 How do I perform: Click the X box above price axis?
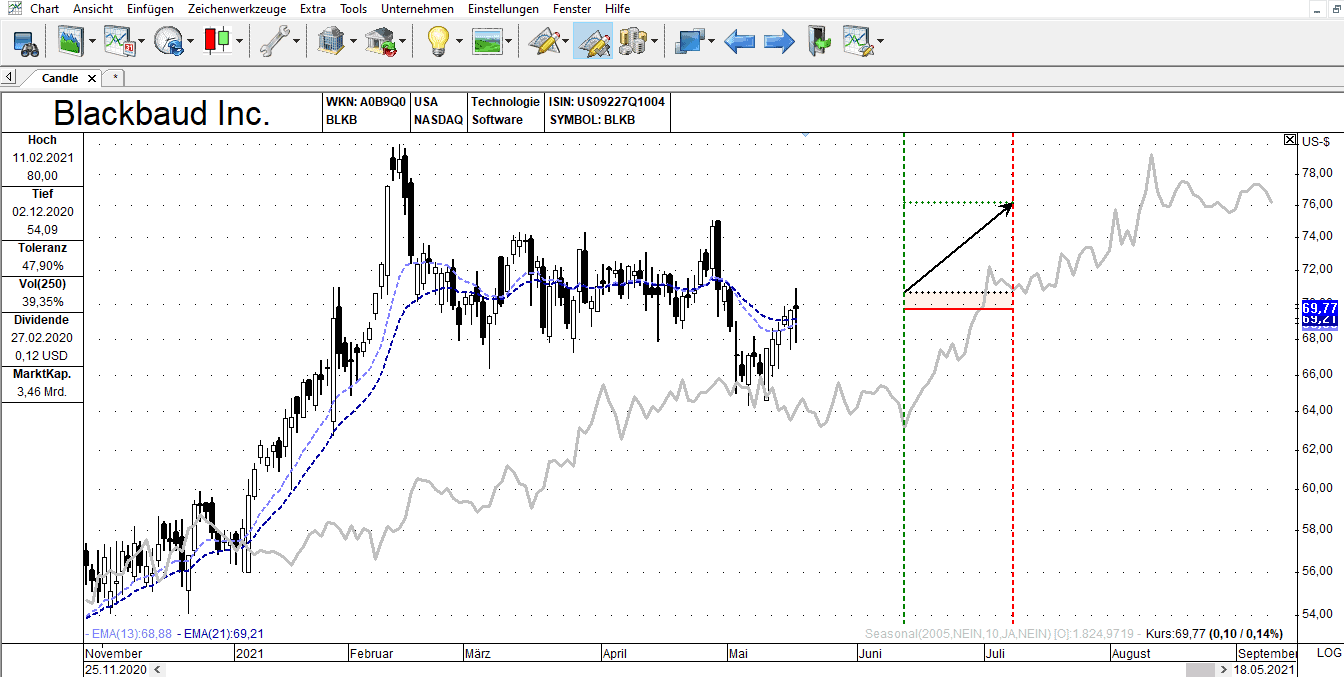click(x=1289, y=140)
